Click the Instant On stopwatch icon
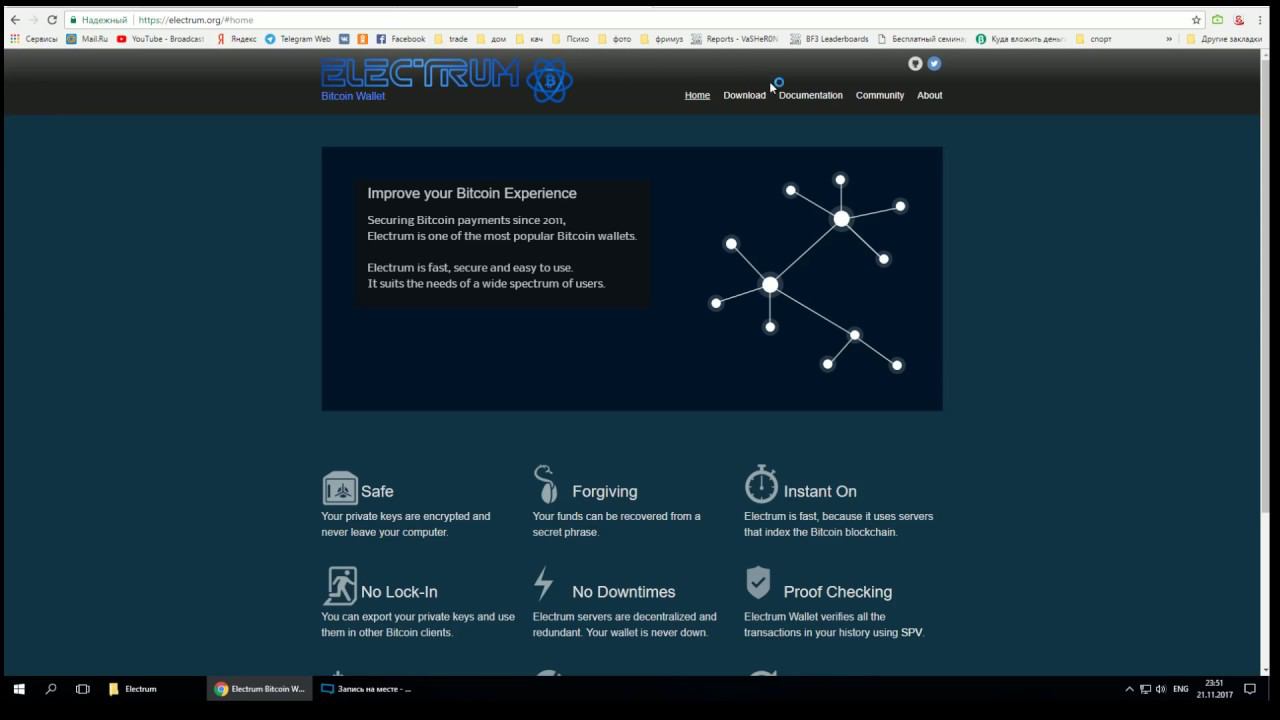This screenshot has width=1280, height=720. click(761, 484)
